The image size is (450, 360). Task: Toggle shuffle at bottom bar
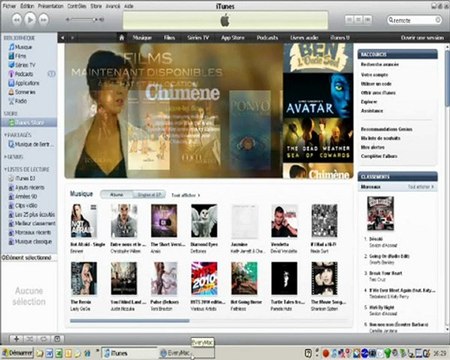tap(30, 339)
